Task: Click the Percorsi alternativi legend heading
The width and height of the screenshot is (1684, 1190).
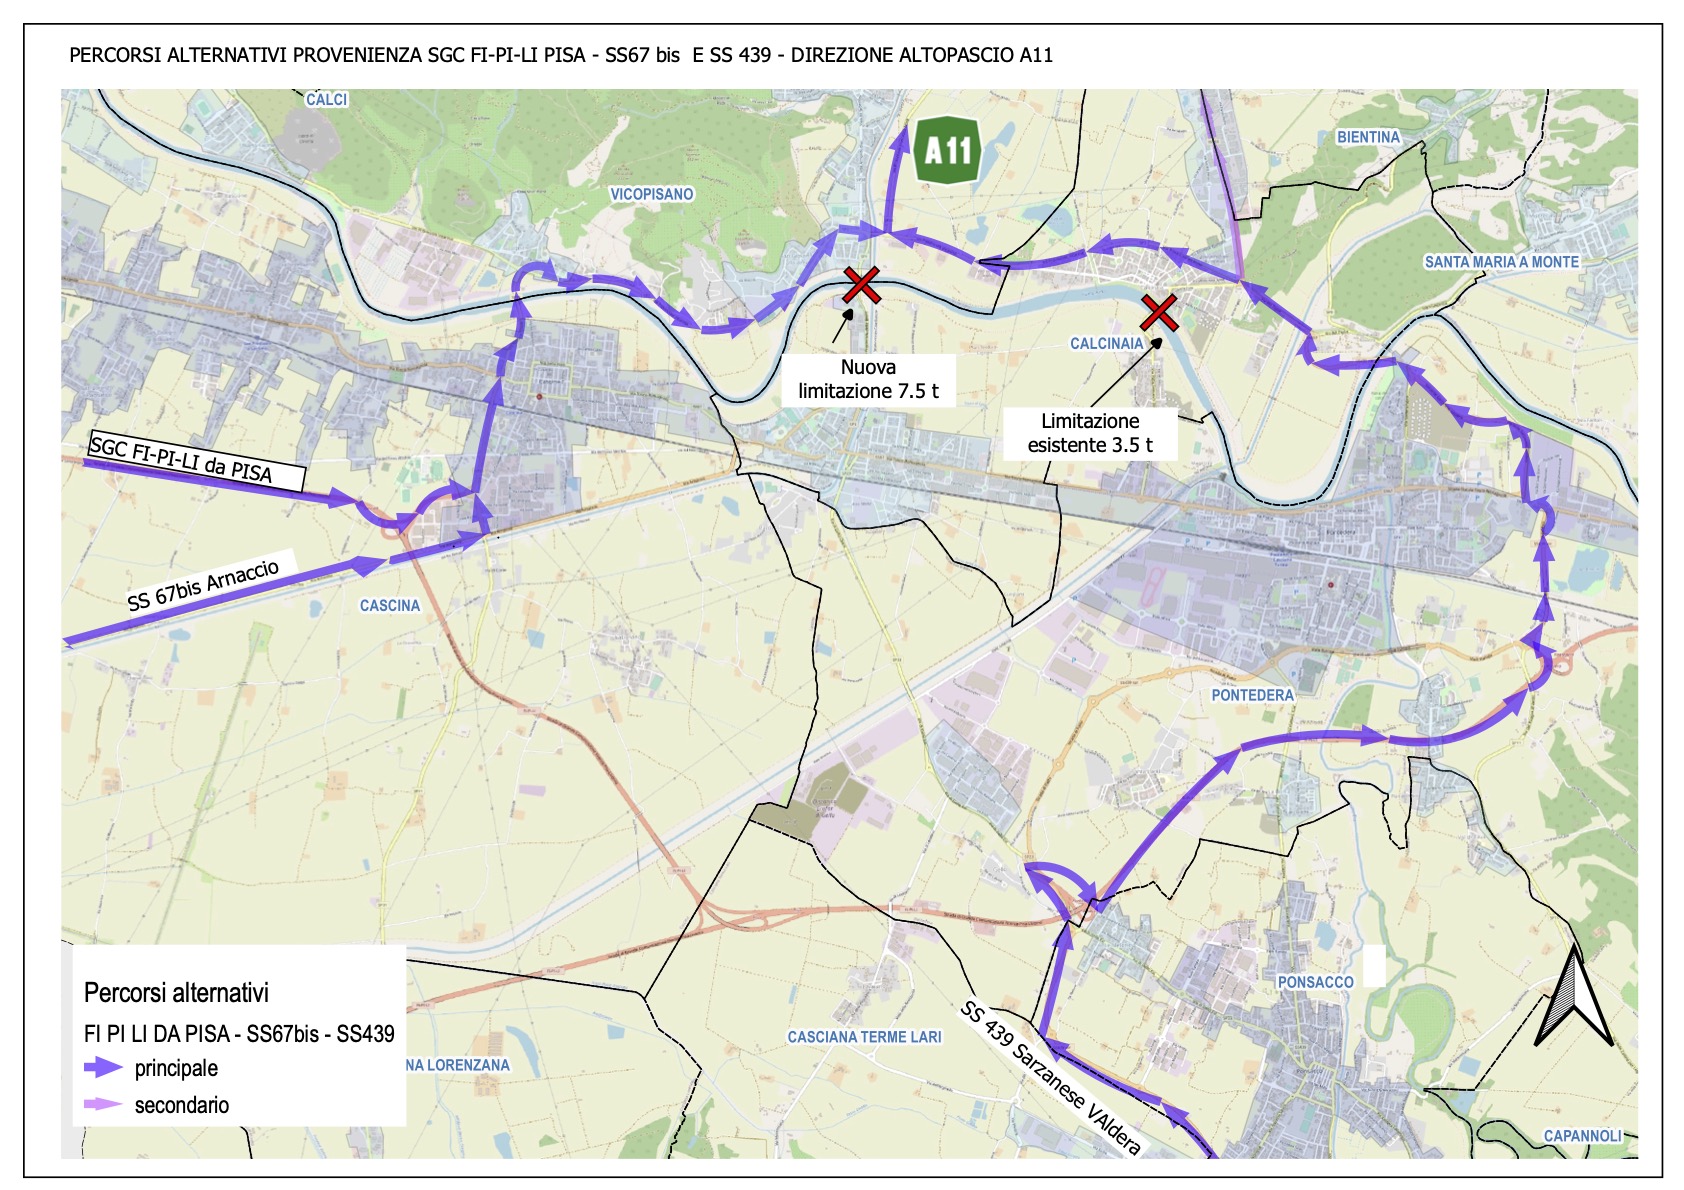Action: [x=176, y=993]
